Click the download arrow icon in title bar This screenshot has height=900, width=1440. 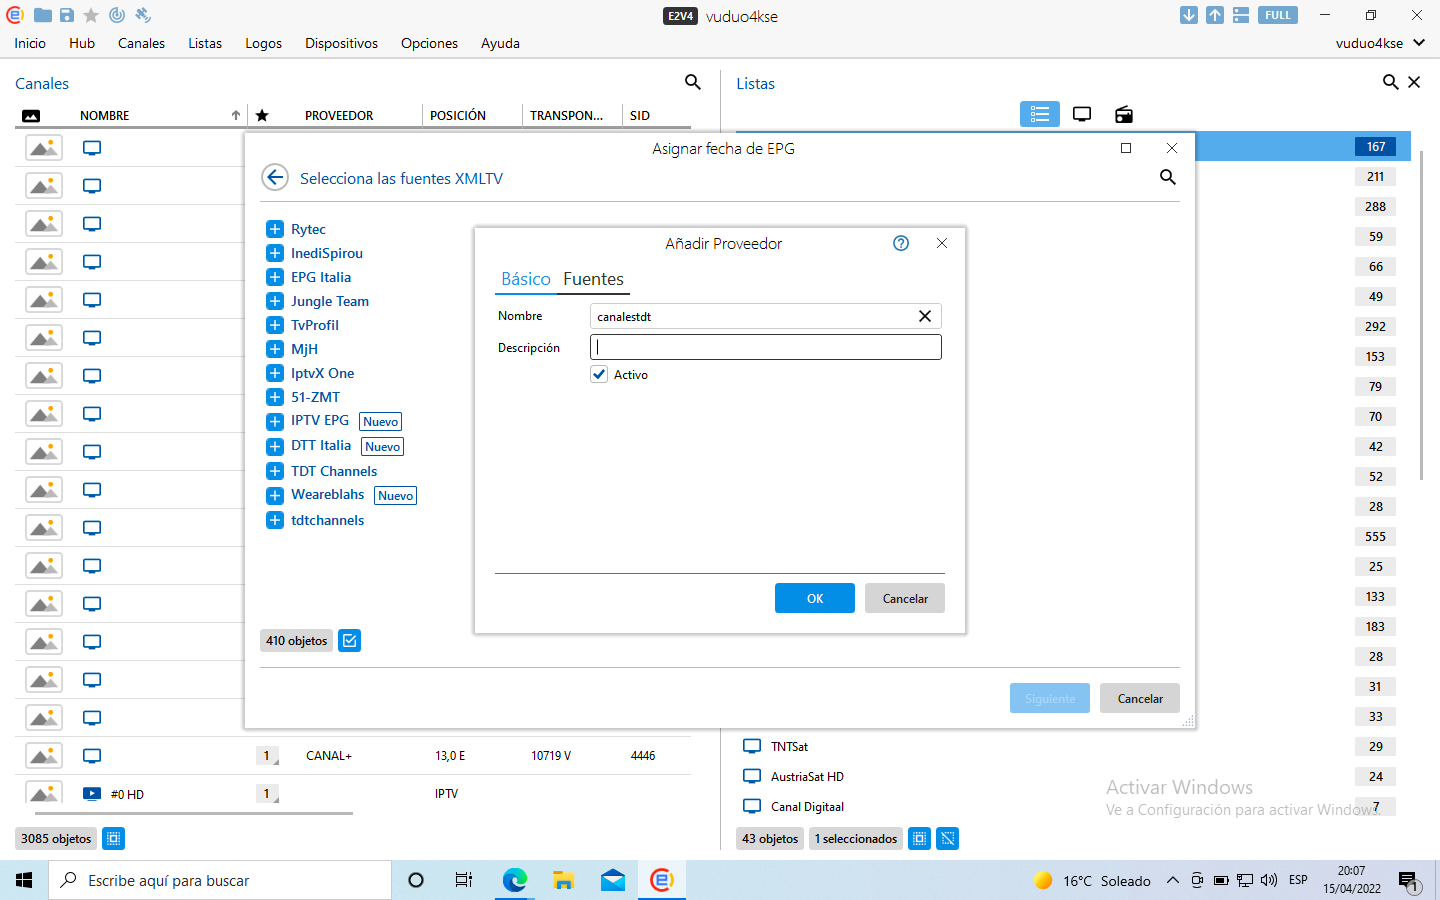pos(1188,15)
